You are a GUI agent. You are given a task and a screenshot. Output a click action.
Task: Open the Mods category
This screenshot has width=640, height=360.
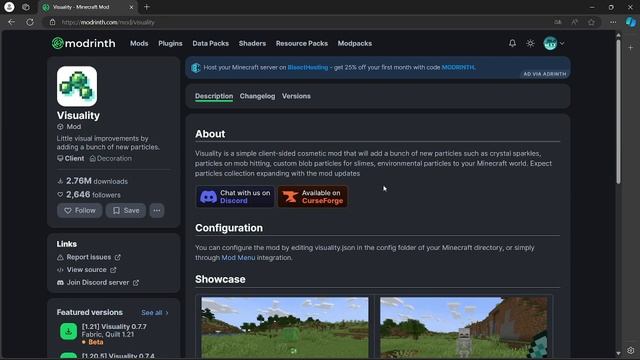tap(139, 43)
